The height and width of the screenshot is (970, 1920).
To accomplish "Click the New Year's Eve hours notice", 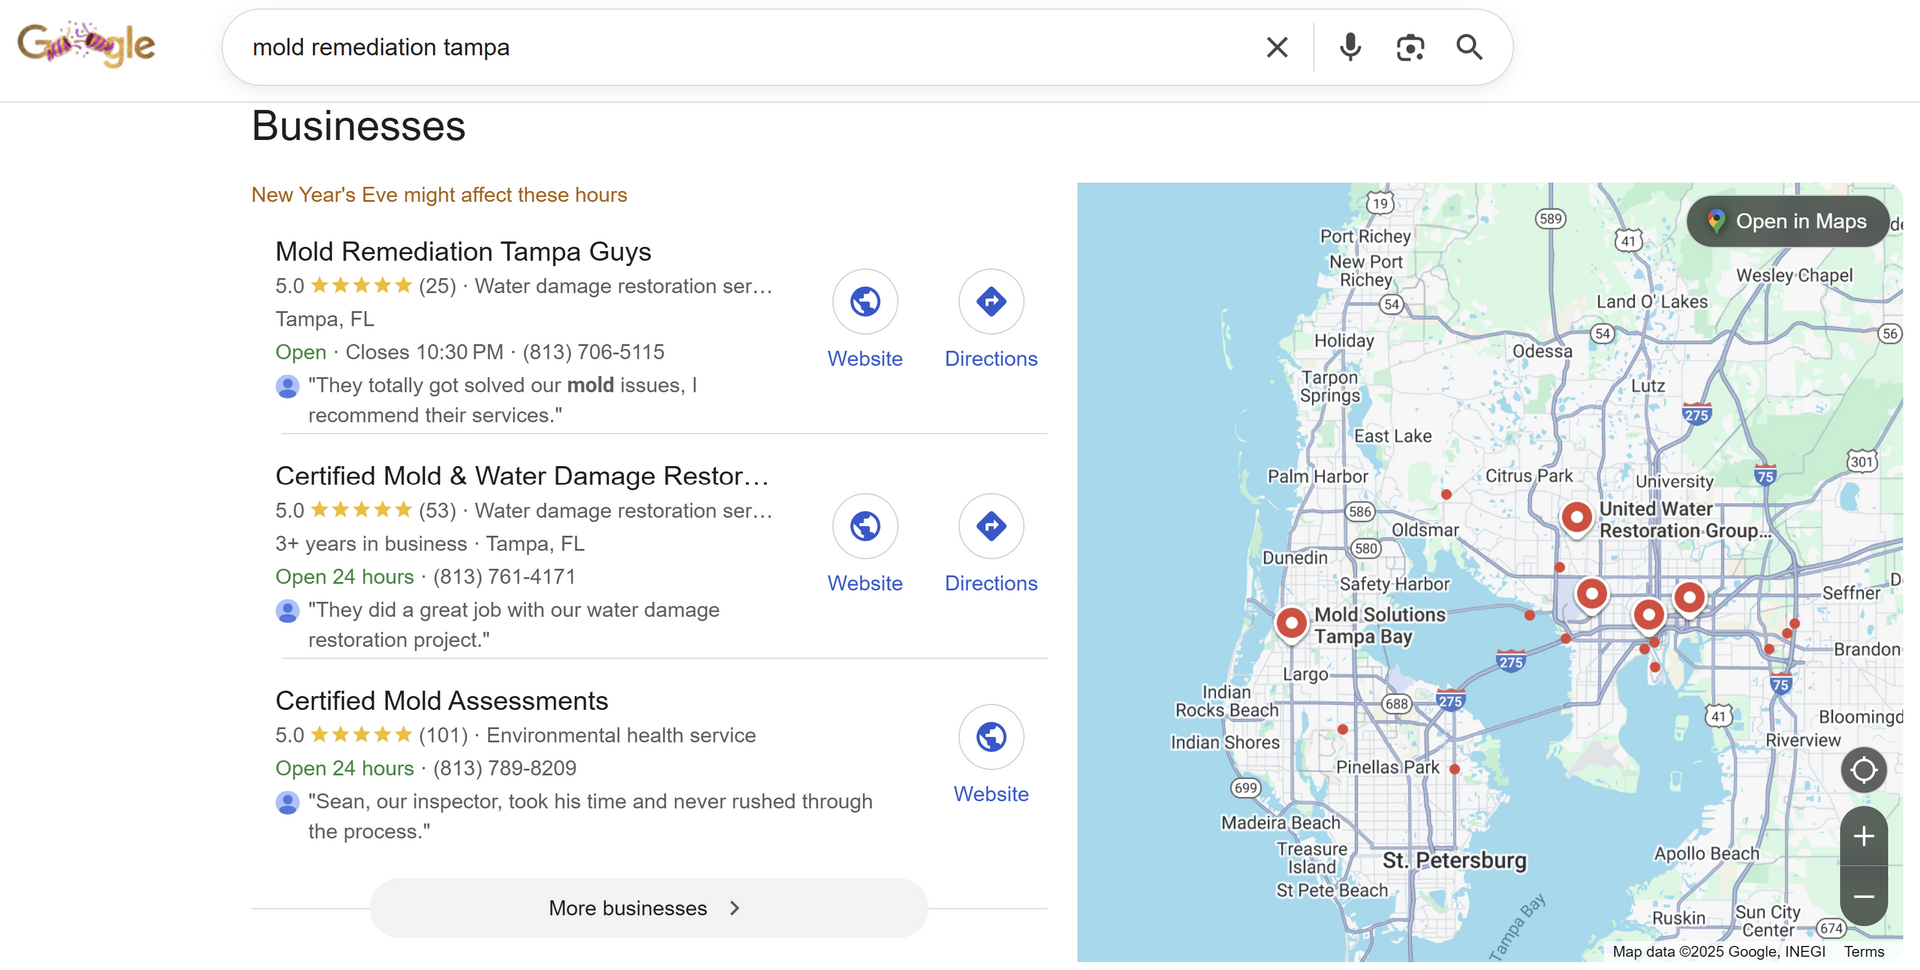I will 439,195.
